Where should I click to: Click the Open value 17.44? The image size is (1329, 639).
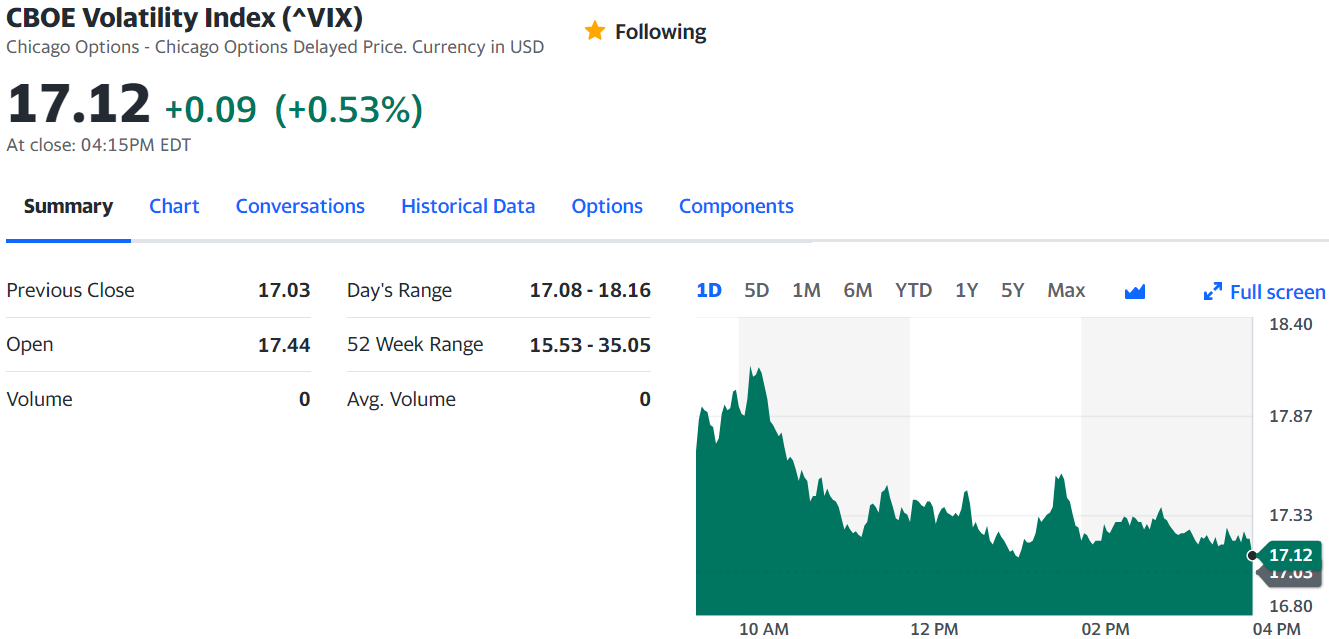pyautogui.click(x=284, y=345)
